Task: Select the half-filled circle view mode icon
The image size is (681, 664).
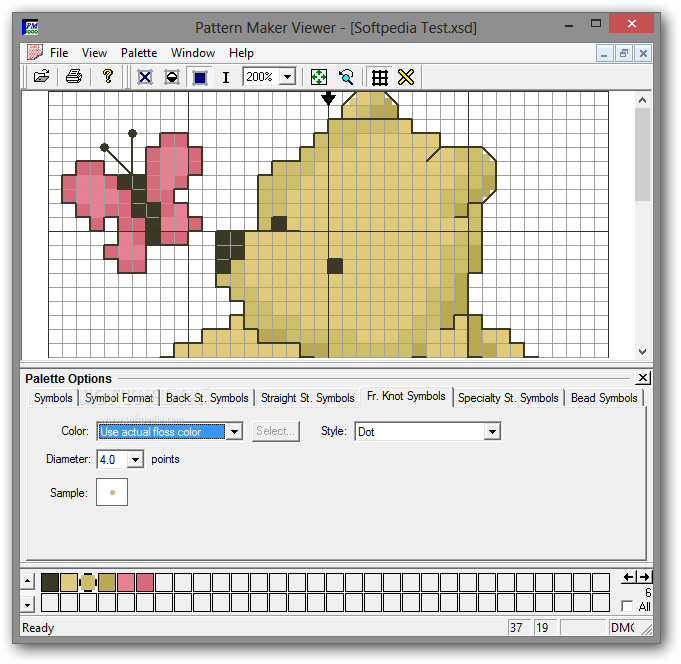Action: click(172, 77)
